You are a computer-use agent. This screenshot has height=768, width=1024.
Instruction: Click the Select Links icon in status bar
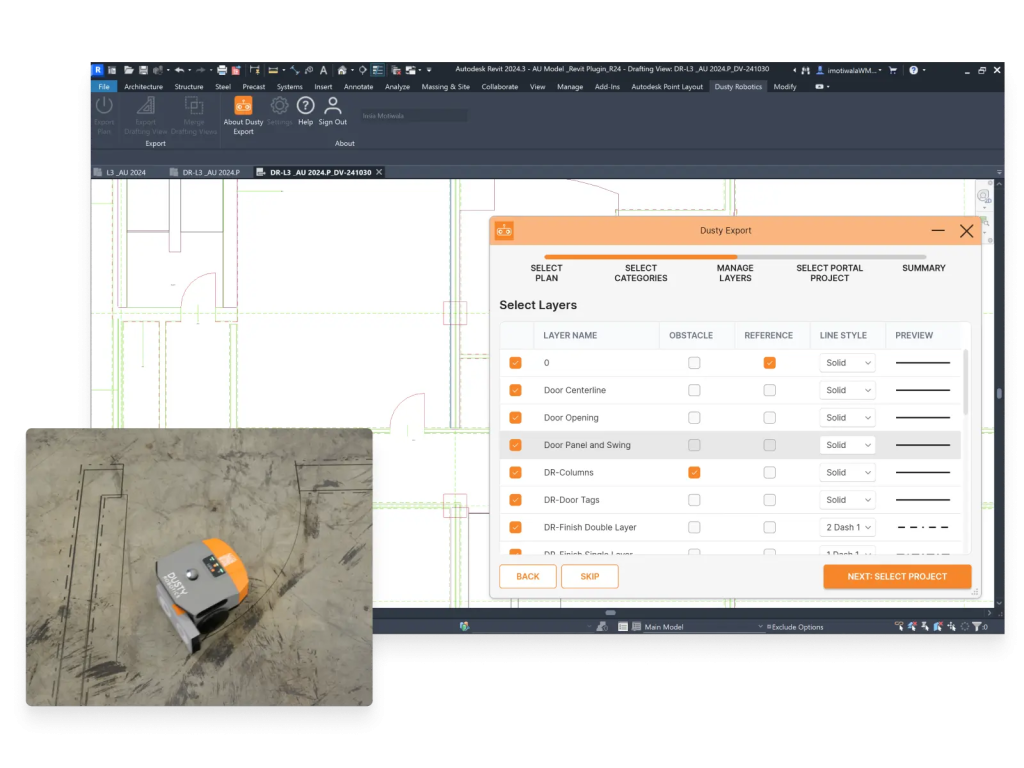tap(899, 626)
